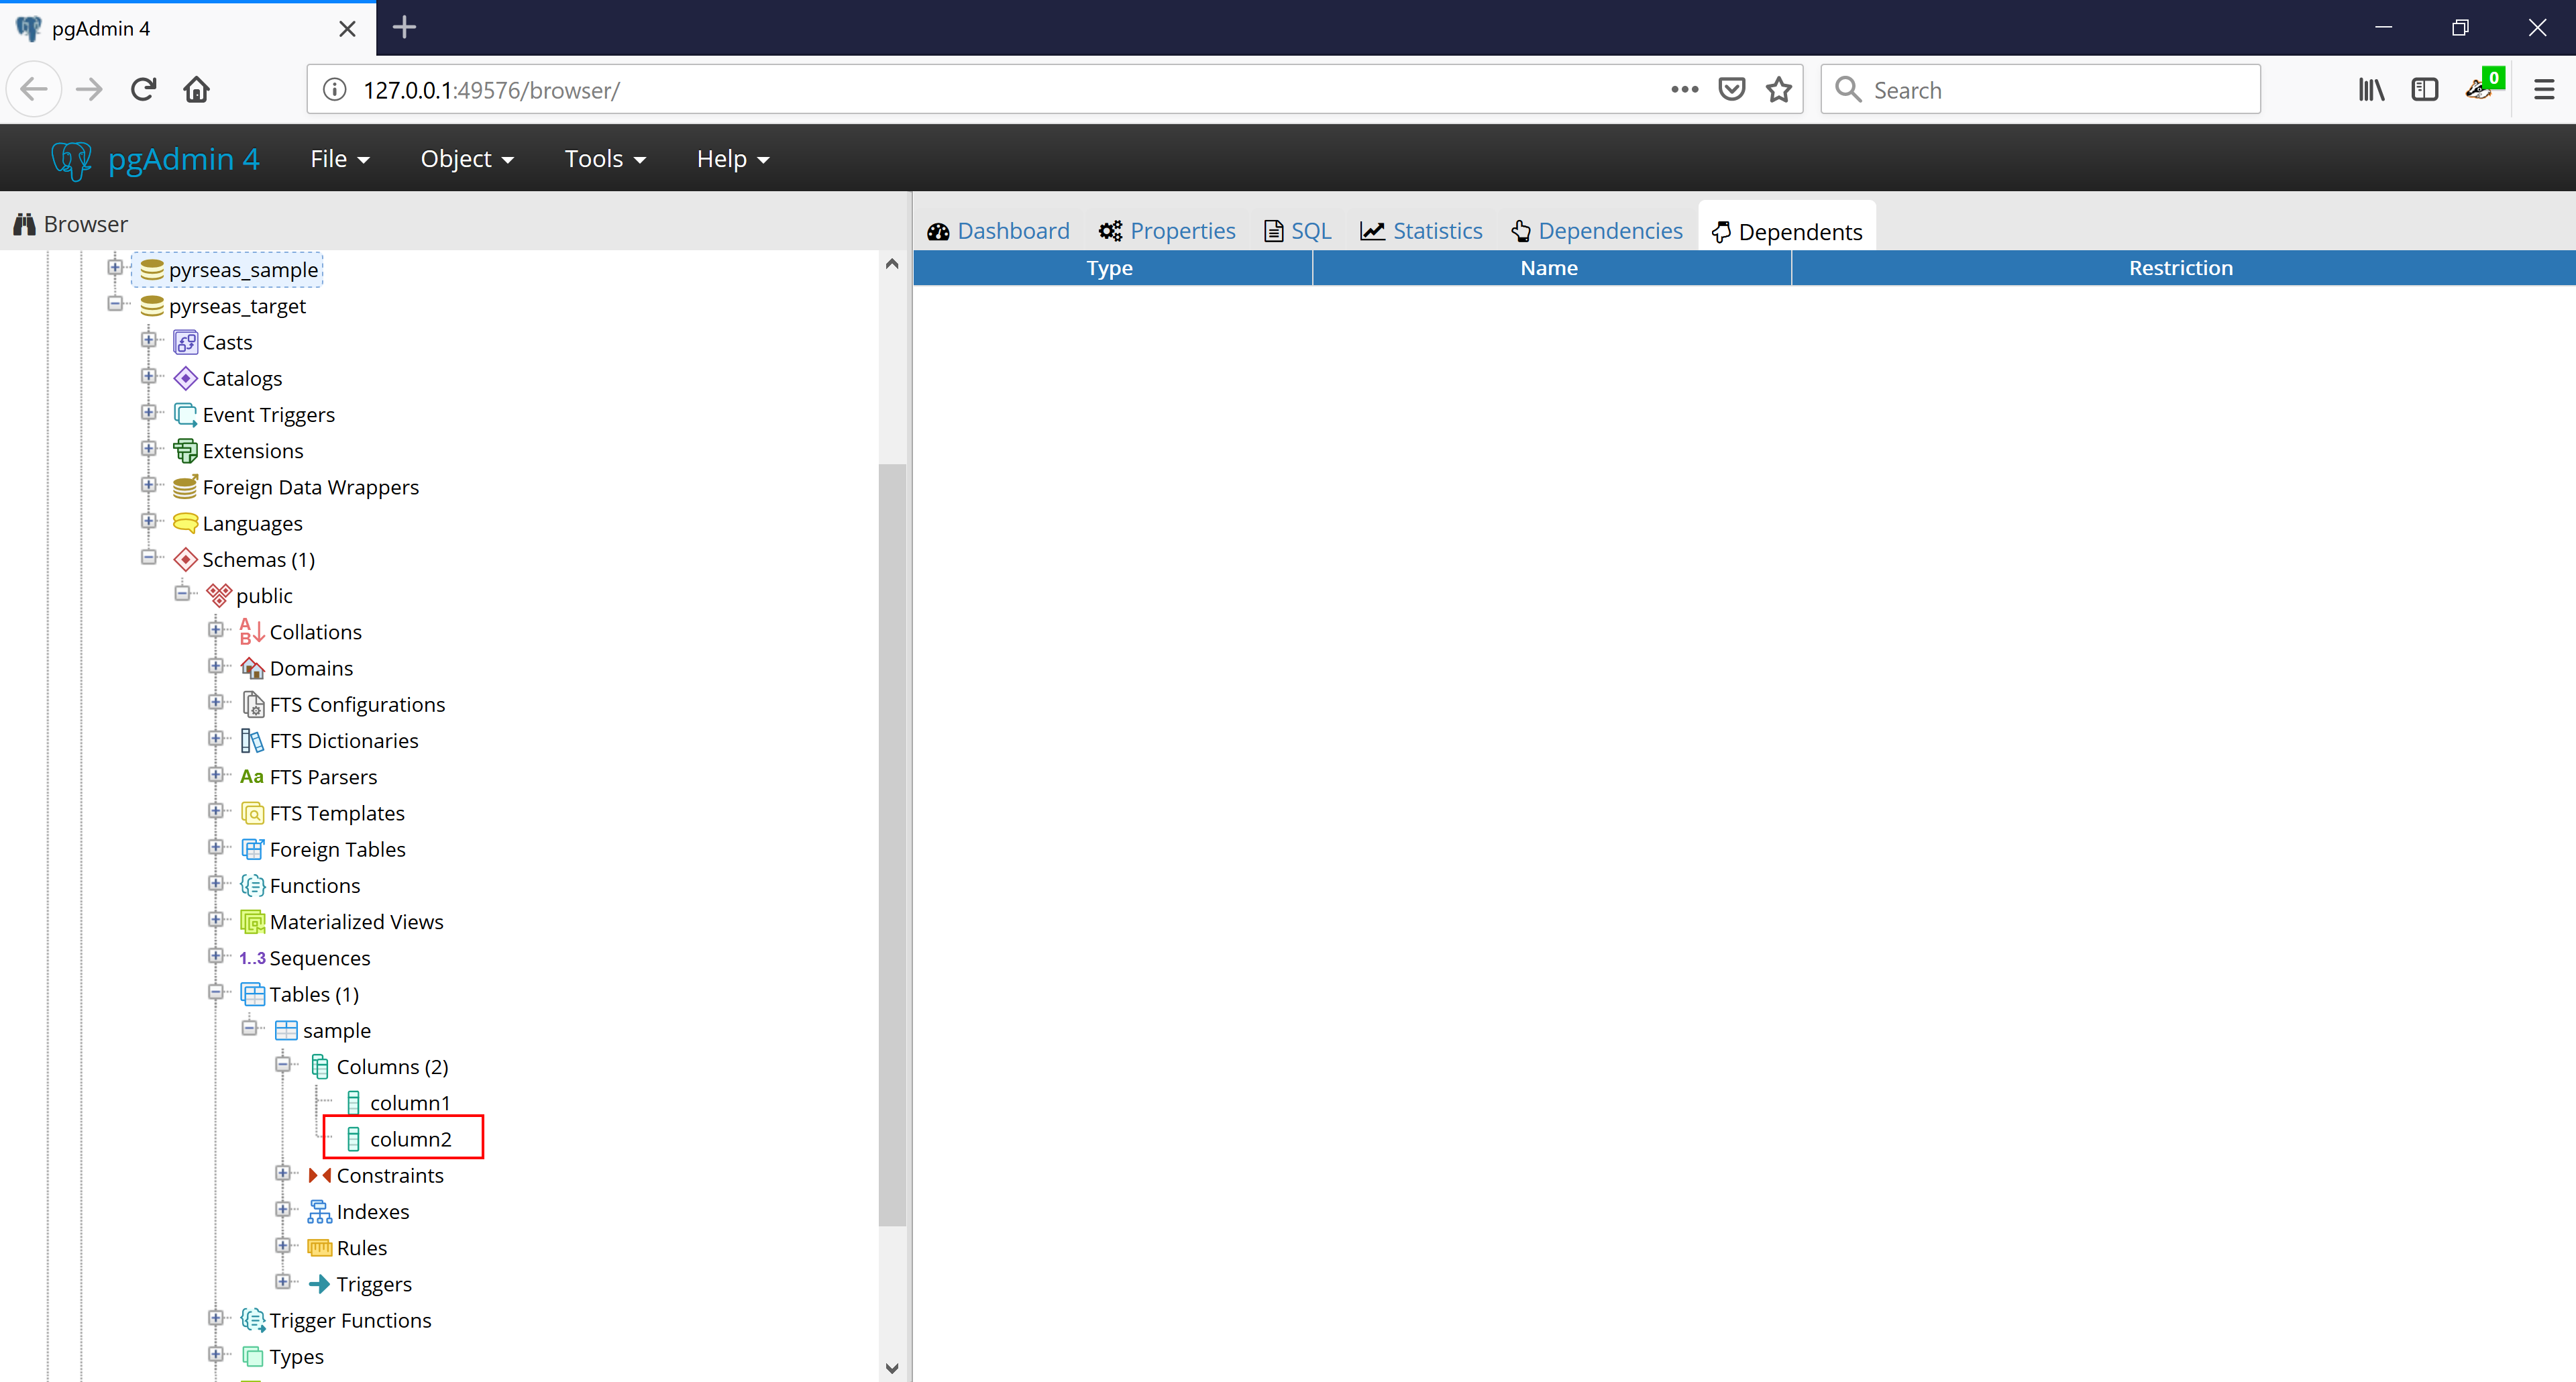The height and width of the screenshot is (1382, 2576).
Task: Click the public schema icon
Action: tap(219, 595)
